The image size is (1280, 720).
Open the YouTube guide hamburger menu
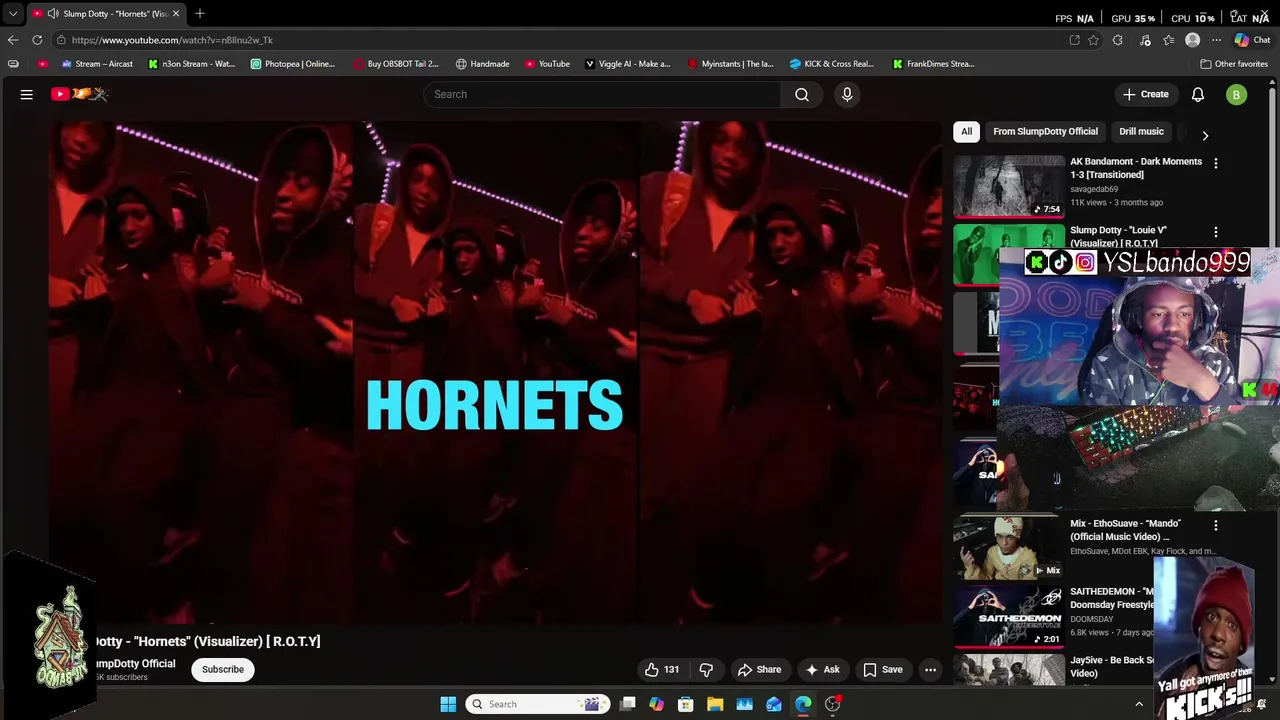click(x=27, y=94)
